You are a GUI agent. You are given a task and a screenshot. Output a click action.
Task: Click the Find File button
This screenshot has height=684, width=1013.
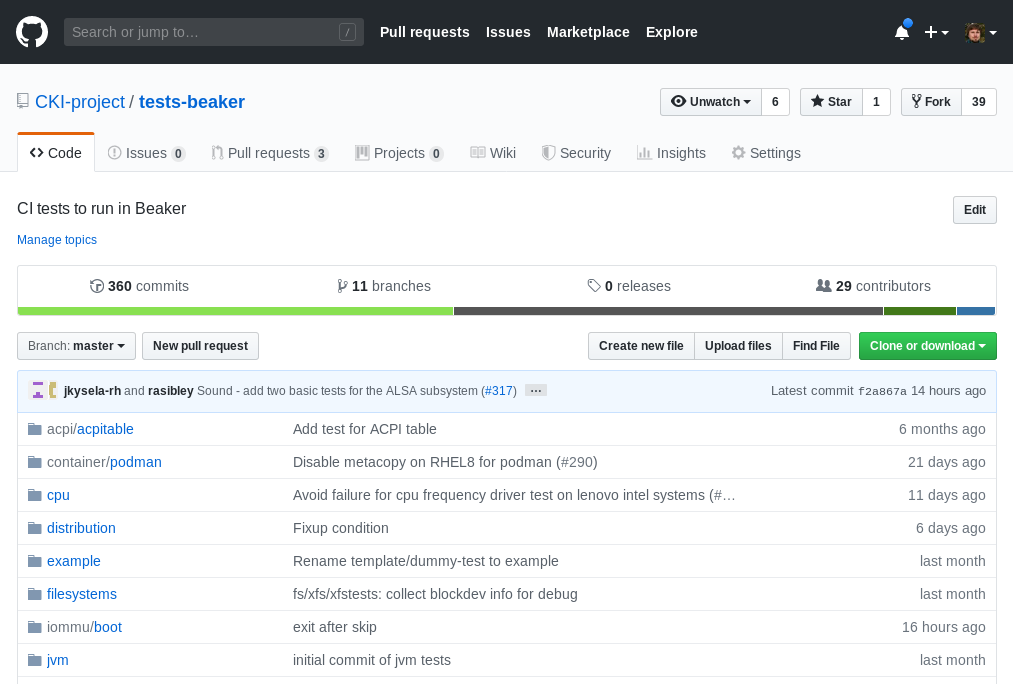point(816,346)
